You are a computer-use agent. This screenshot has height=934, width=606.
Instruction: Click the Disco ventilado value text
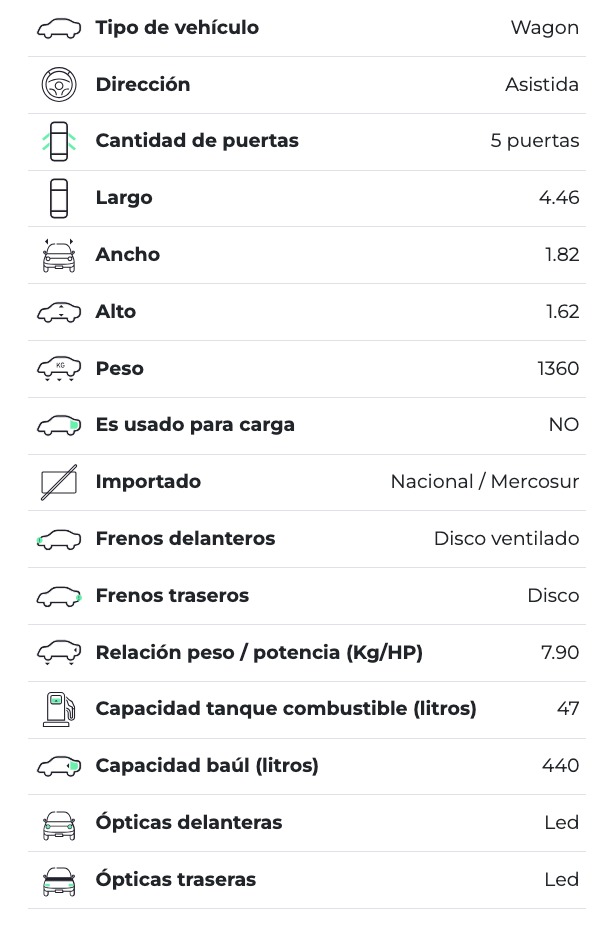click(x=506, y=539)
